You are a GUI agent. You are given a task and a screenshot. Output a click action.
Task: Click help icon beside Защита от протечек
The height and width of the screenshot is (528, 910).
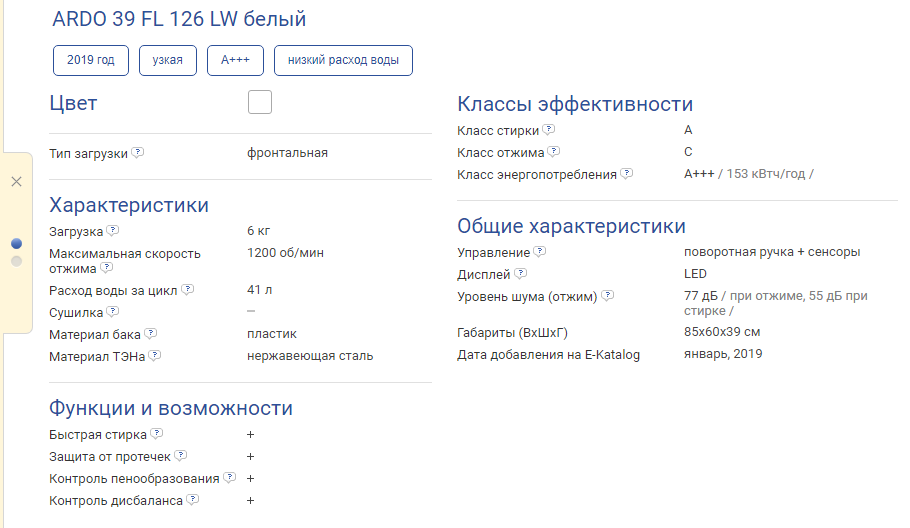(180, 455)
